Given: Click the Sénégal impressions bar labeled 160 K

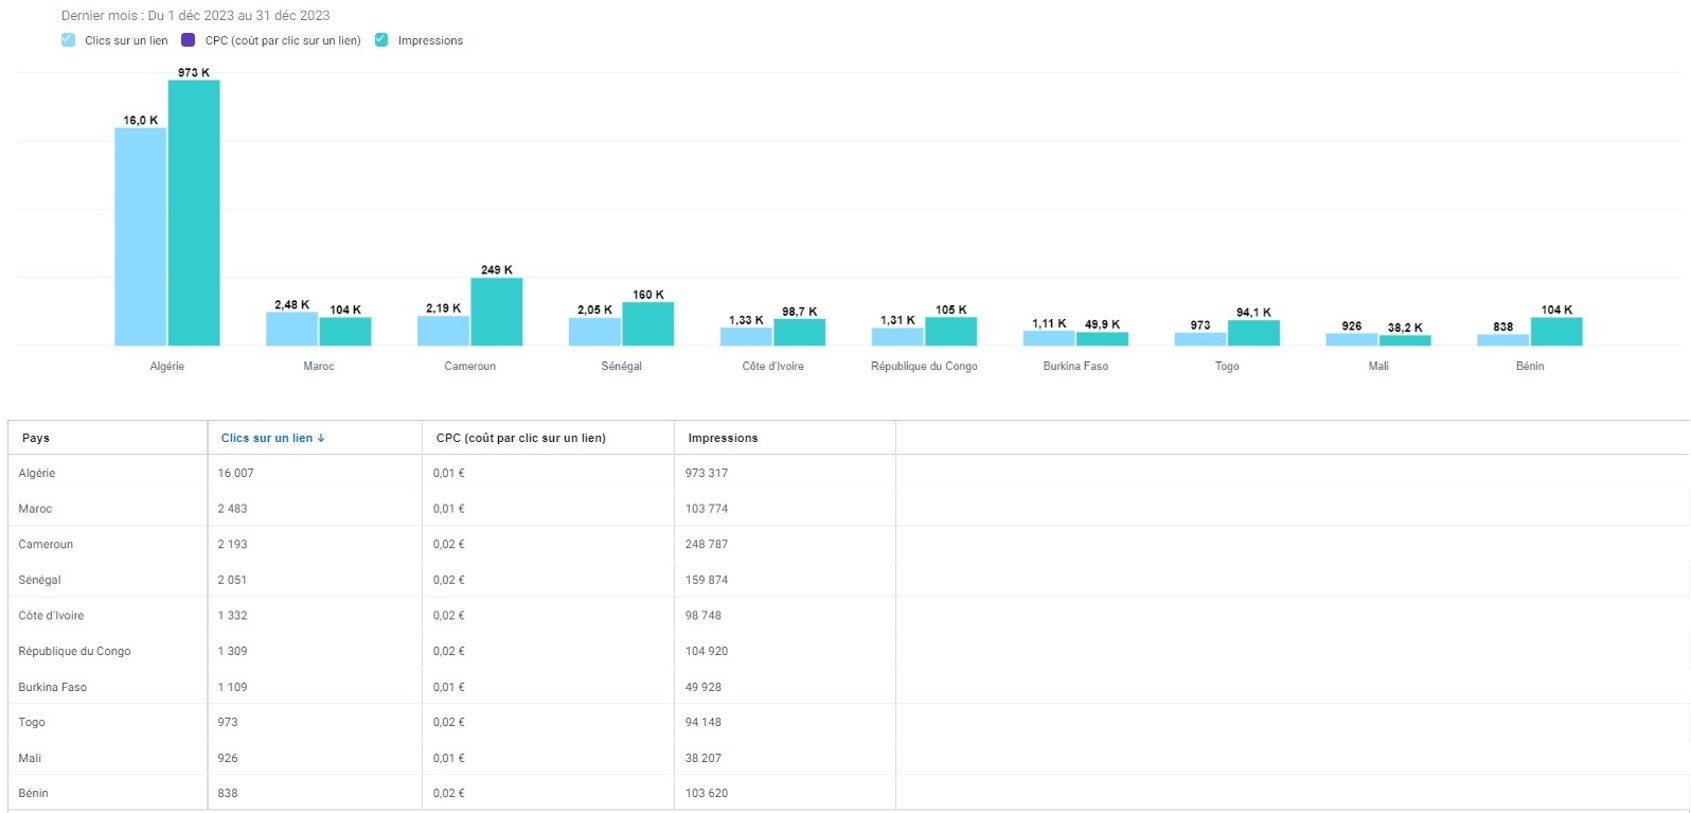Looking at the screenshot, I should pos(648,324).
